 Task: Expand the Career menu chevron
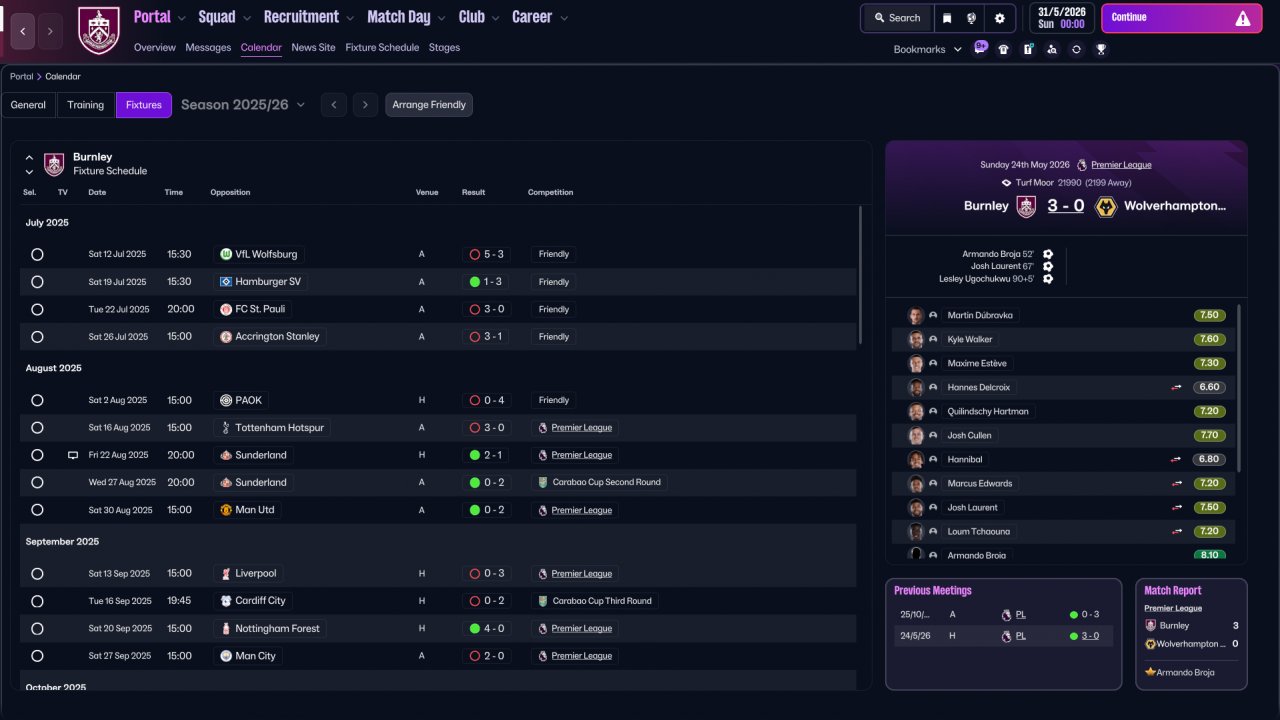coord(564,18)
